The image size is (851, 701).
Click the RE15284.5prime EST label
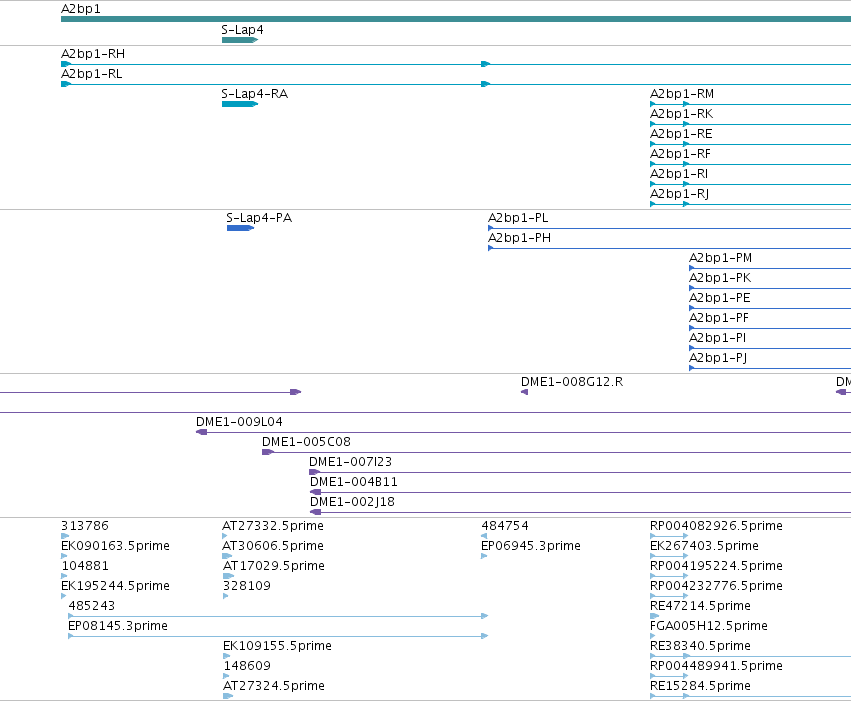click(x=700, y=687)
